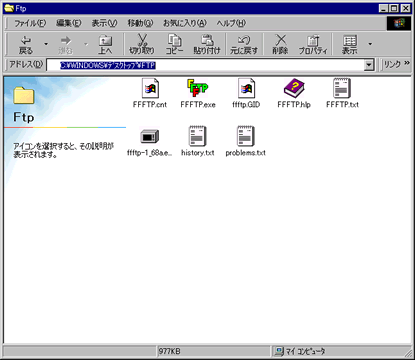Select the FFFTP.cnt file icon
Viewport: 415px width, 360px height.
click(x=150, y=88)
